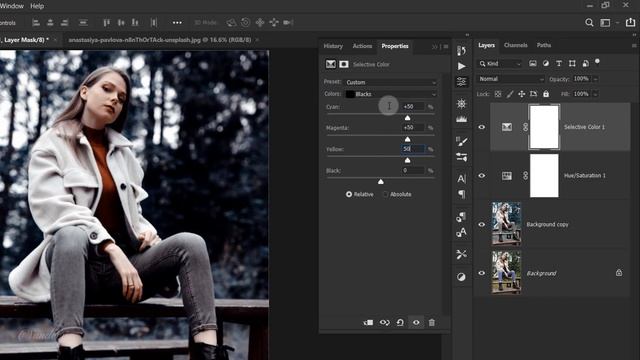Switch to the Actions tab
This screenshot has height=360, width=640.
(362, 46)
